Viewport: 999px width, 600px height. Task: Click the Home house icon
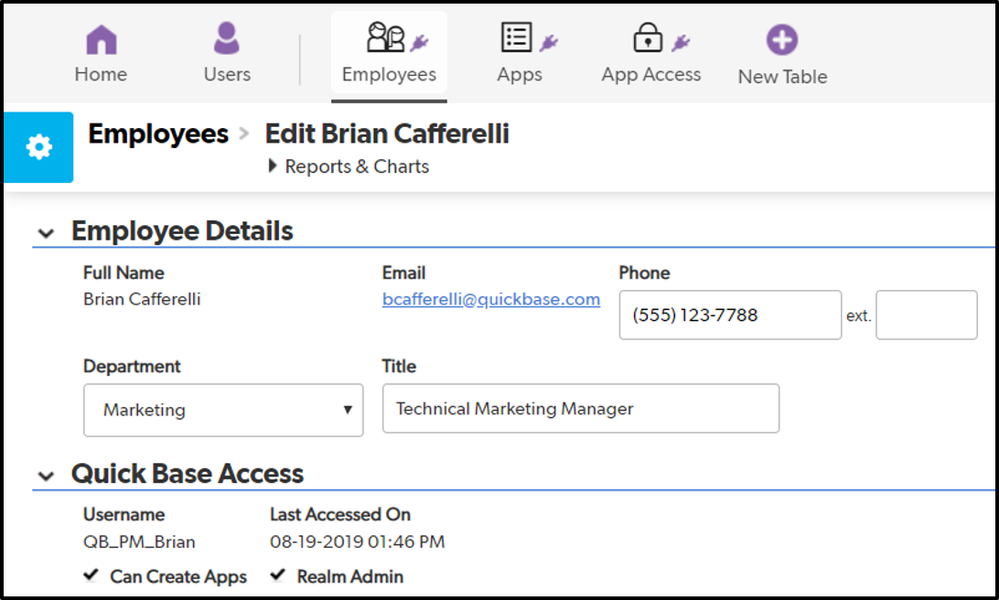pos(101,39)
